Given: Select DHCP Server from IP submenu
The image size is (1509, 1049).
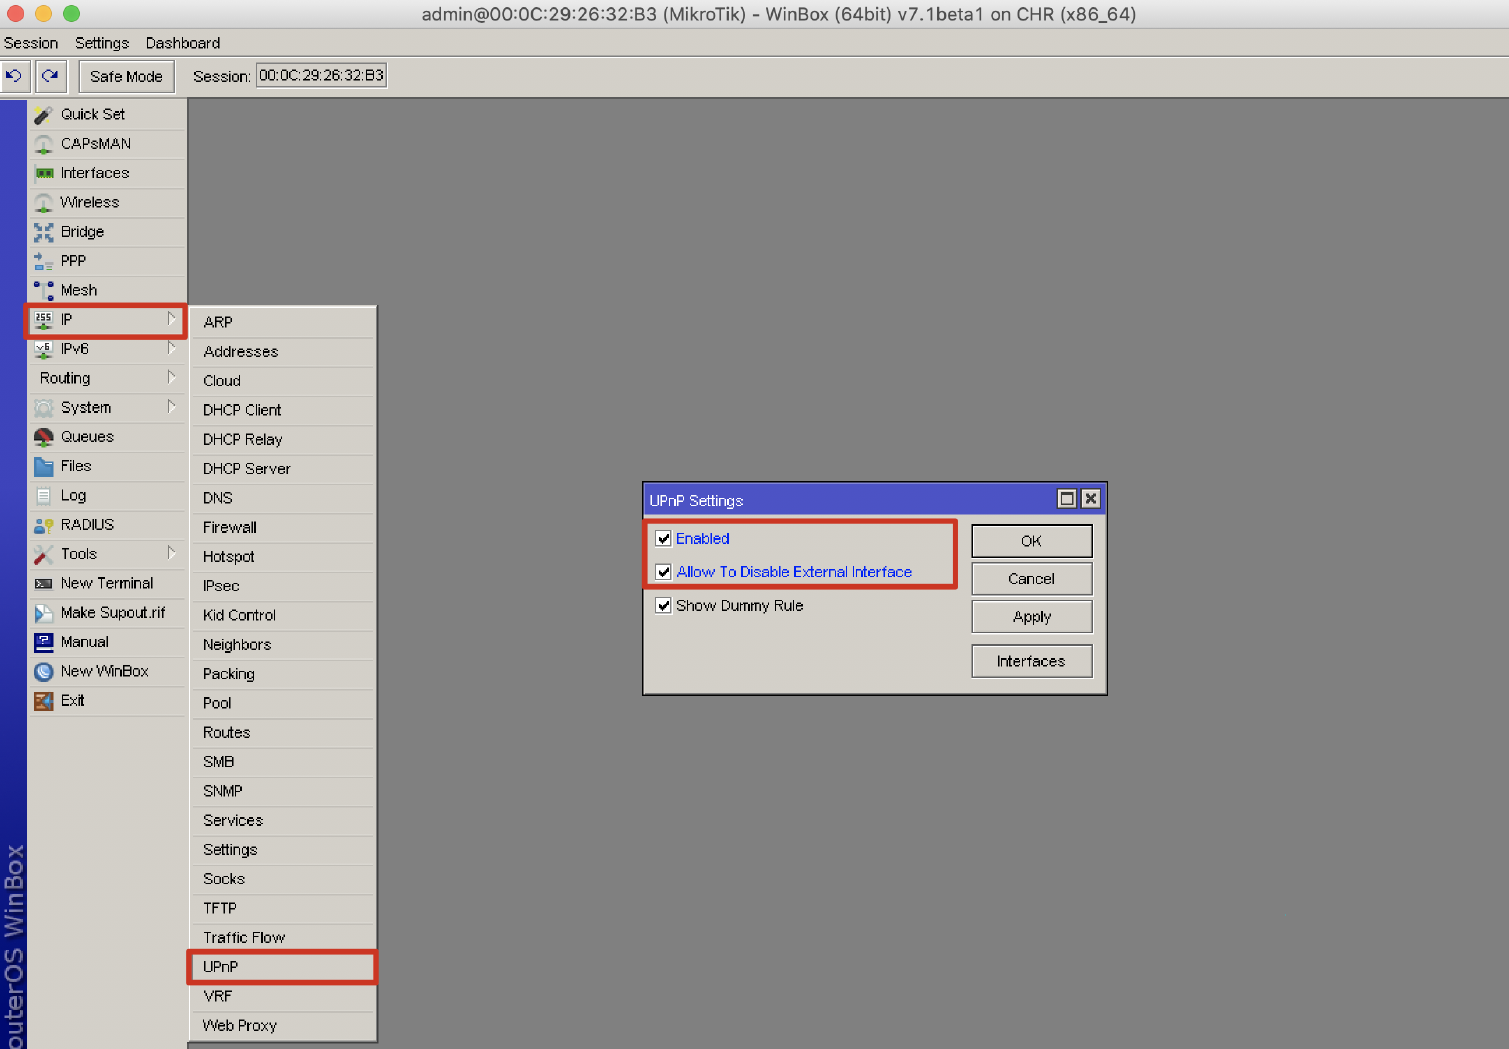Looking at the screenshot, I should (282, 469).
